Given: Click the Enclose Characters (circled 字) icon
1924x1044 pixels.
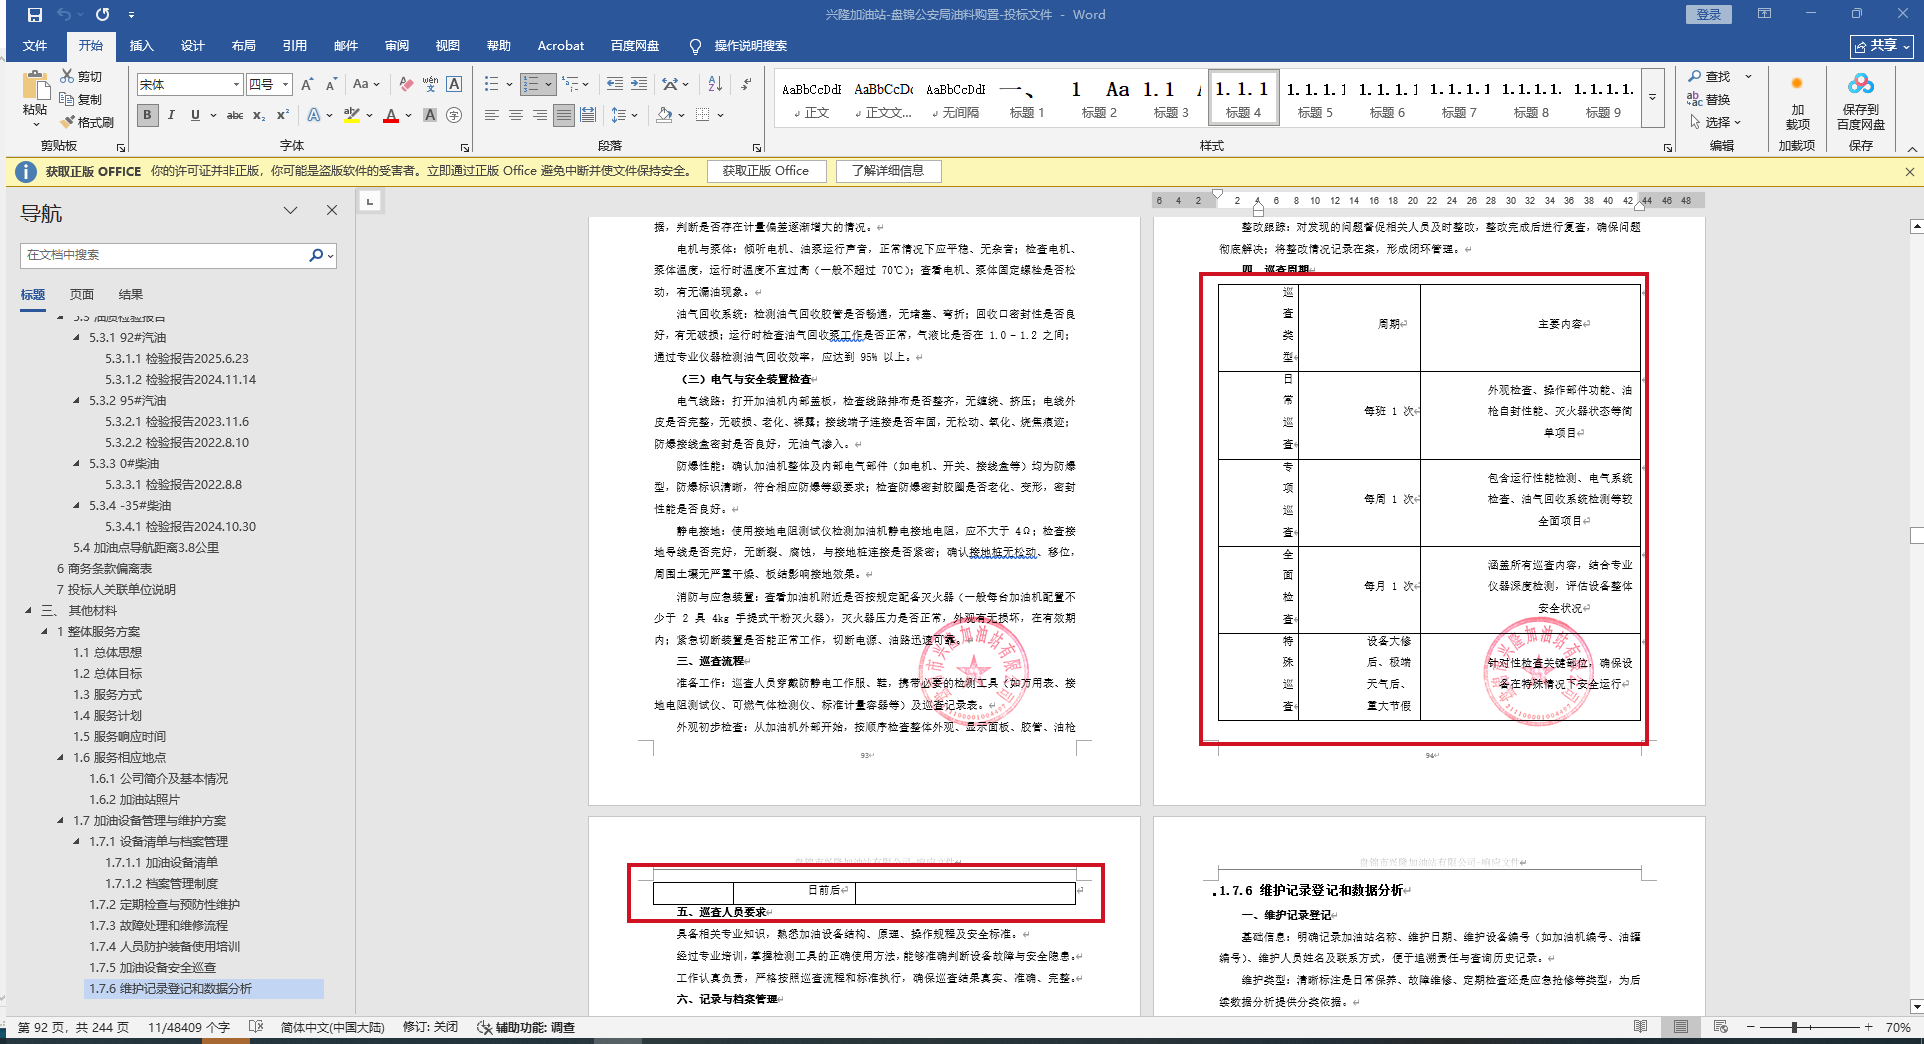Looking at the screenshot, I should [454, 115].
